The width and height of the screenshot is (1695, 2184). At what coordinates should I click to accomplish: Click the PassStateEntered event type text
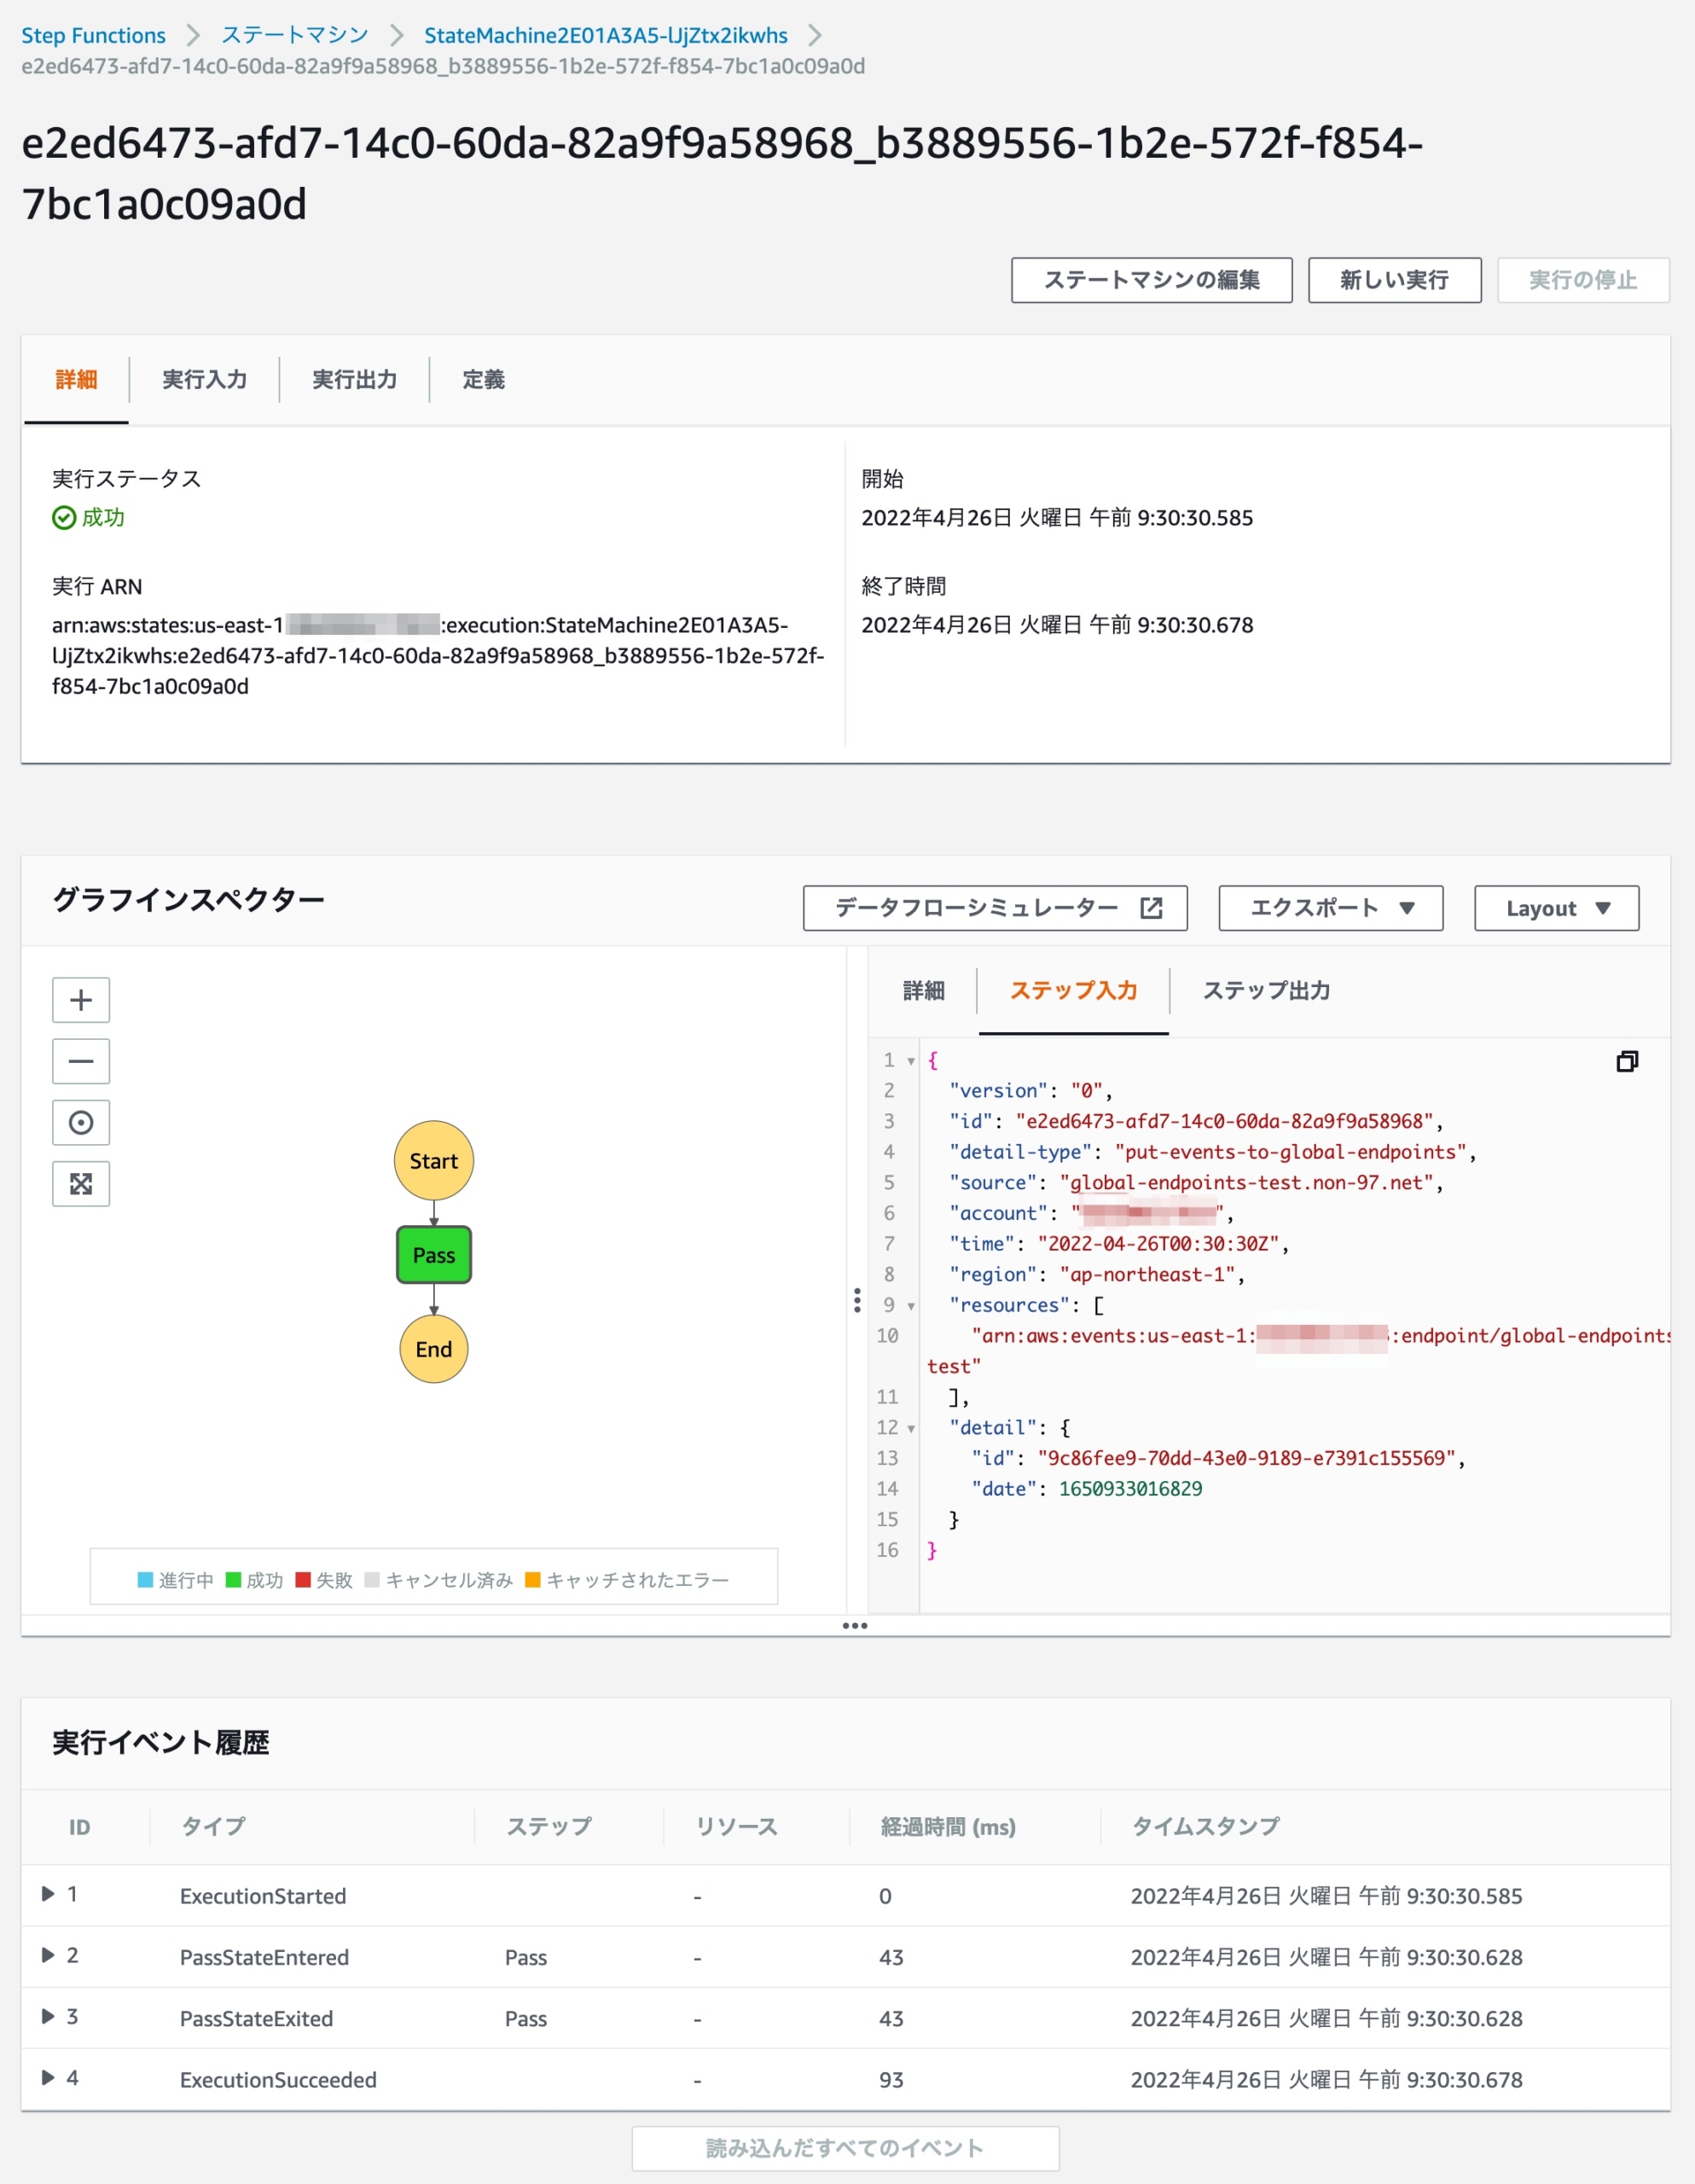click(x=264, y=1957)
